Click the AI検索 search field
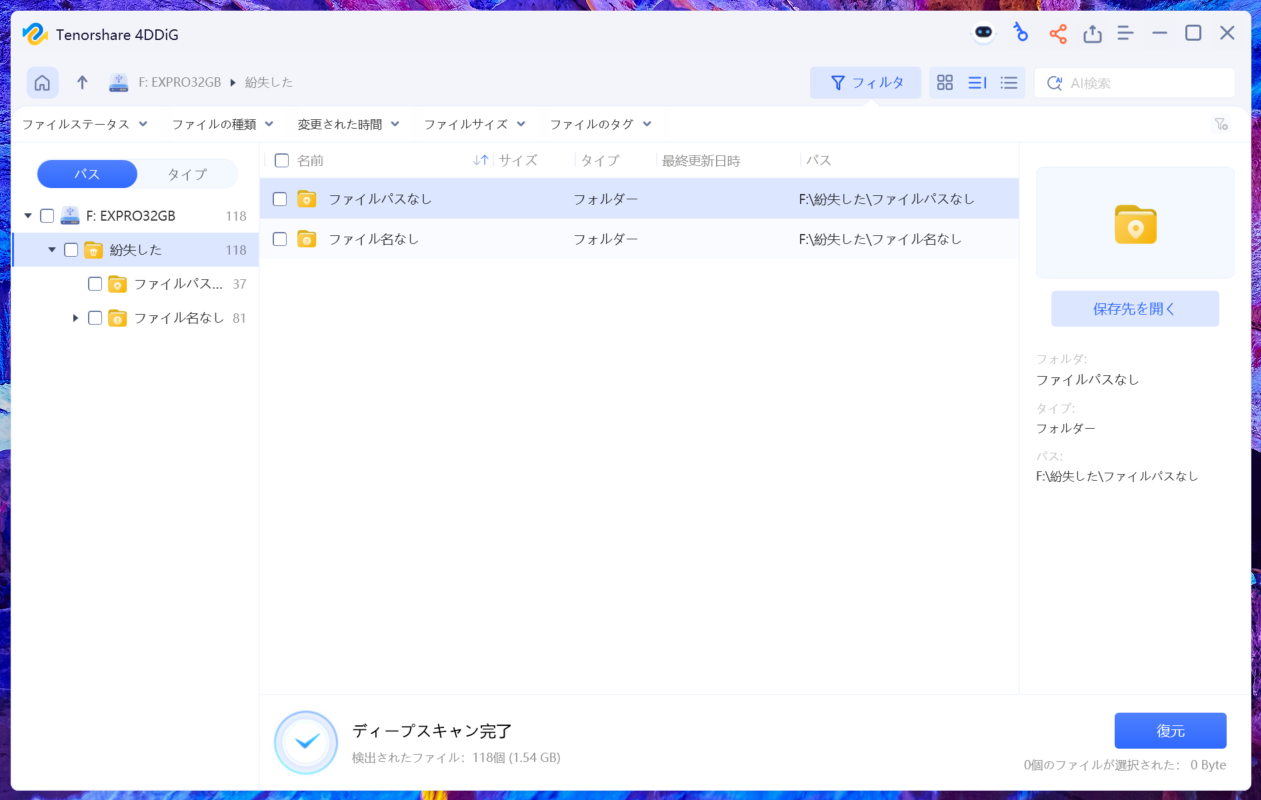Viewport: 1261px width, 800px height. (x=1145, y=83)
